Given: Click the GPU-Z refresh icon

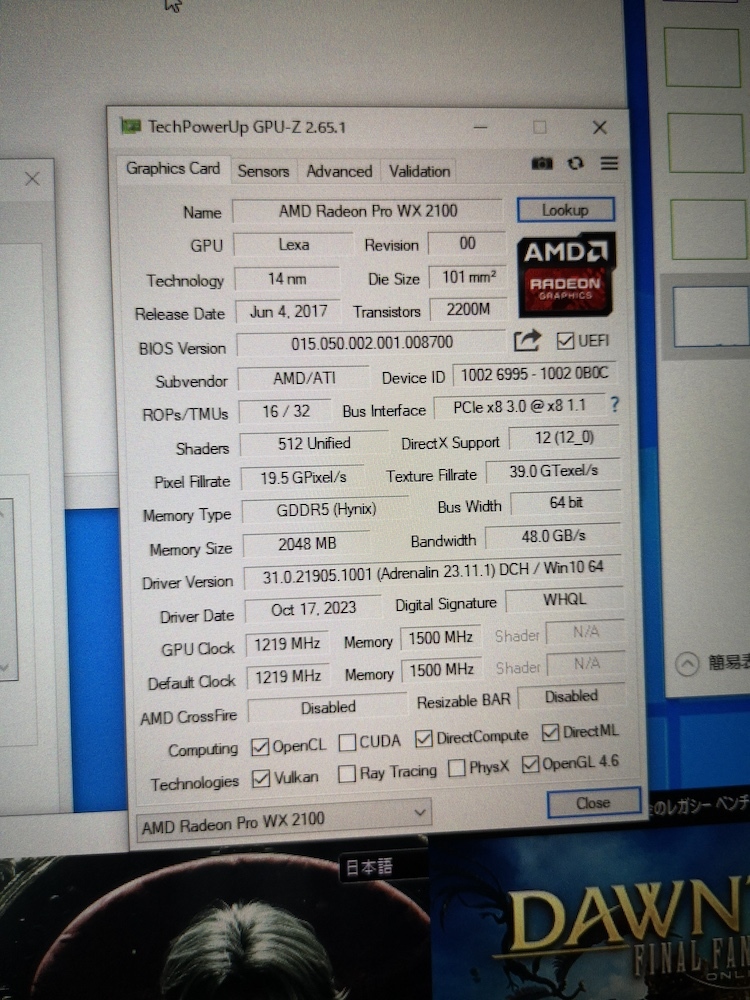Looking at the screenshot, I should pyautogui.click(x=576, y=163).
